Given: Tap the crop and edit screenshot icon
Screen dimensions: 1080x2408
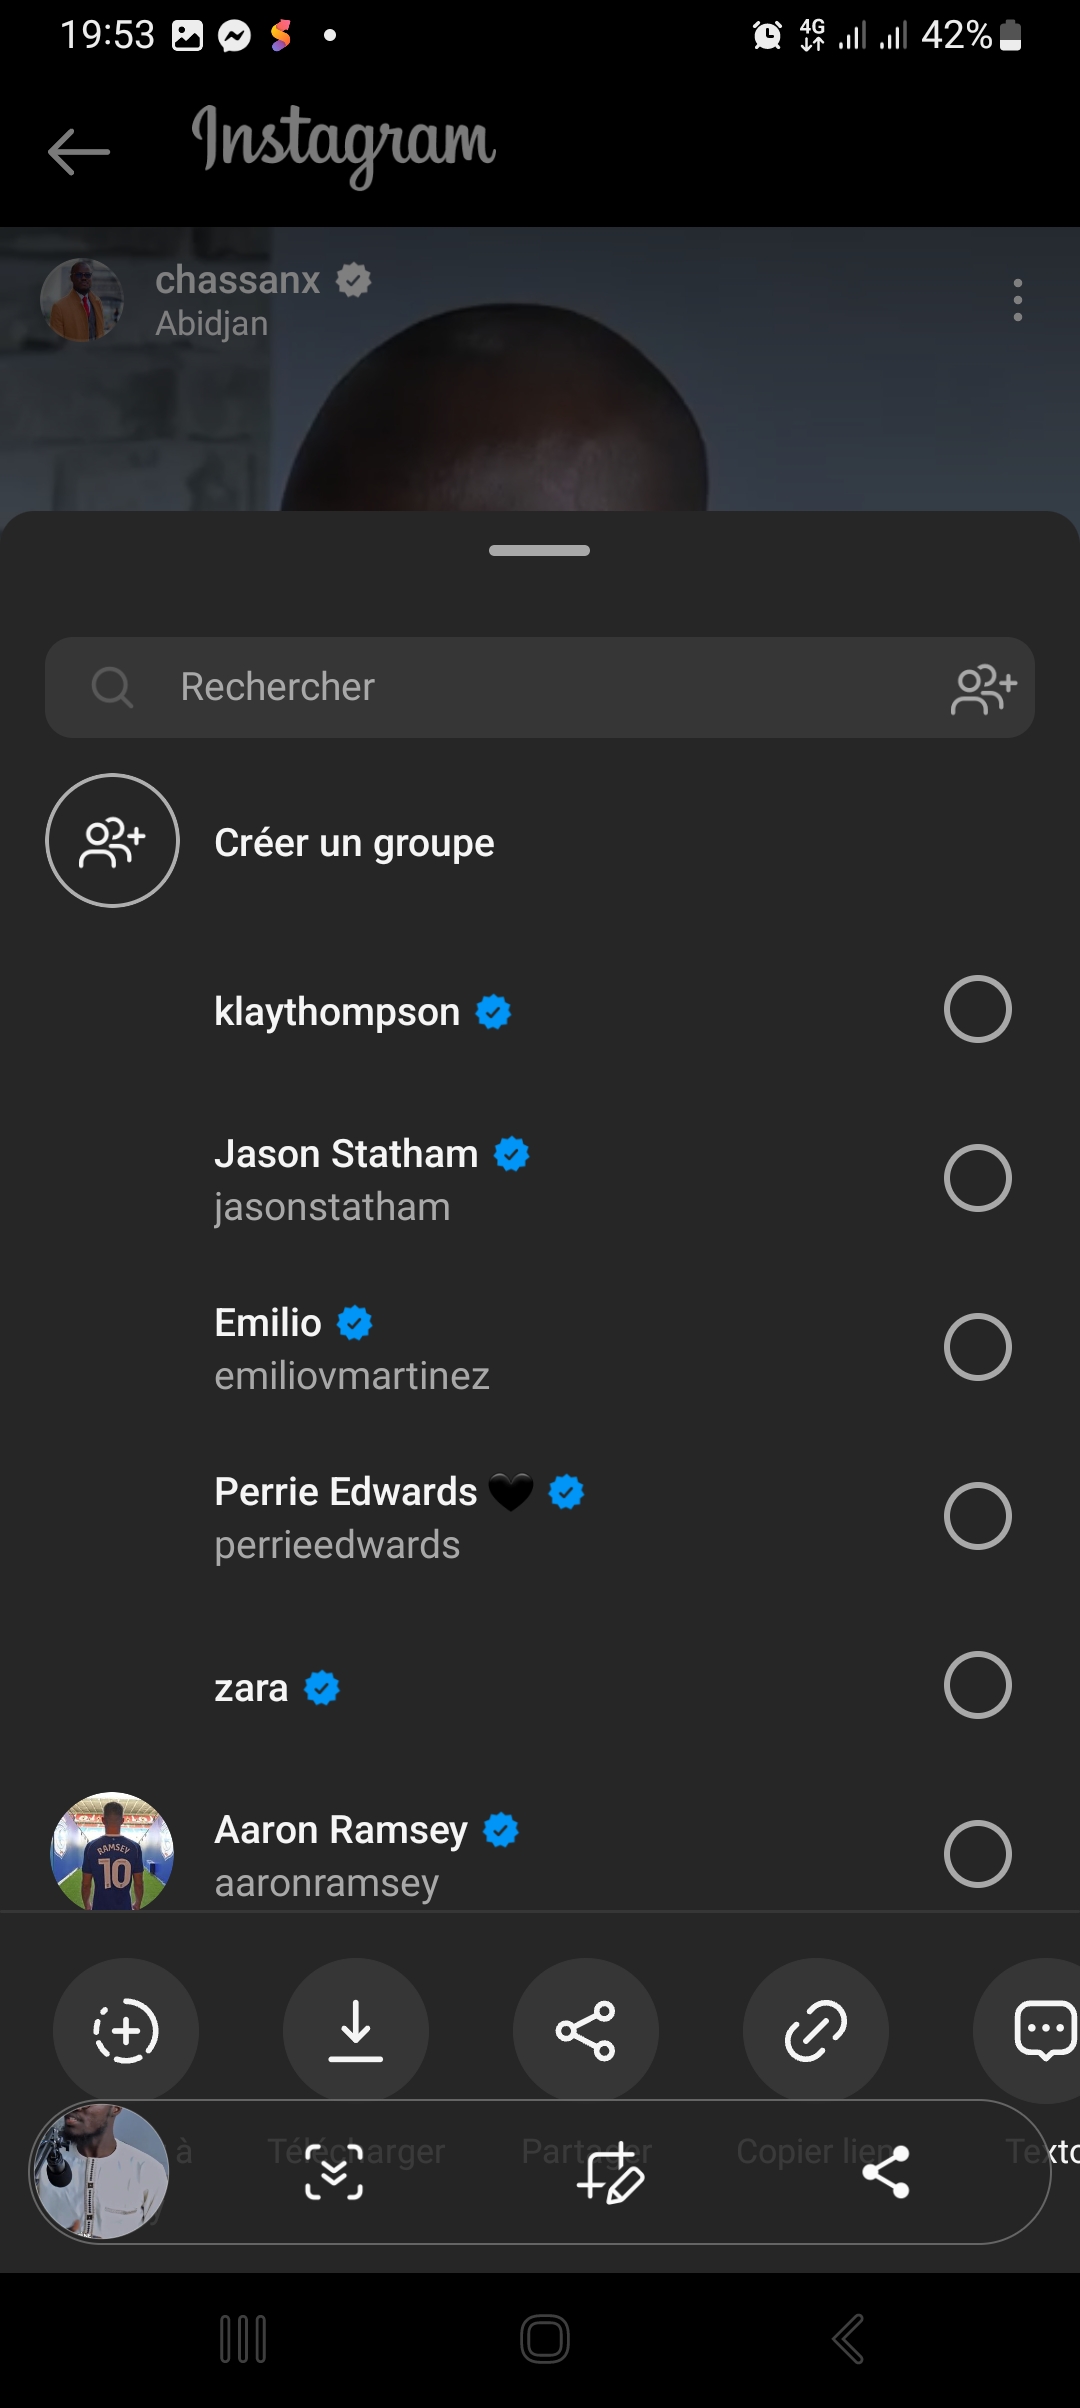Looking at the screenshot, I should pos(610,2172).
